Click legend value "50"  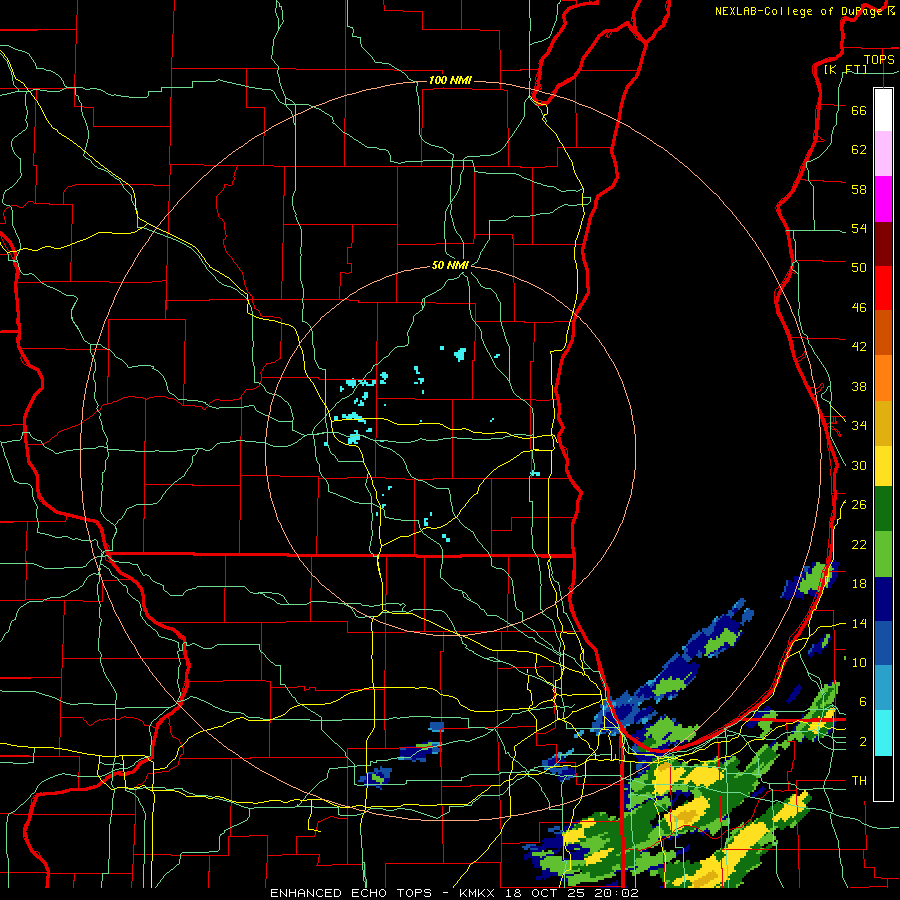coord(859,267)
